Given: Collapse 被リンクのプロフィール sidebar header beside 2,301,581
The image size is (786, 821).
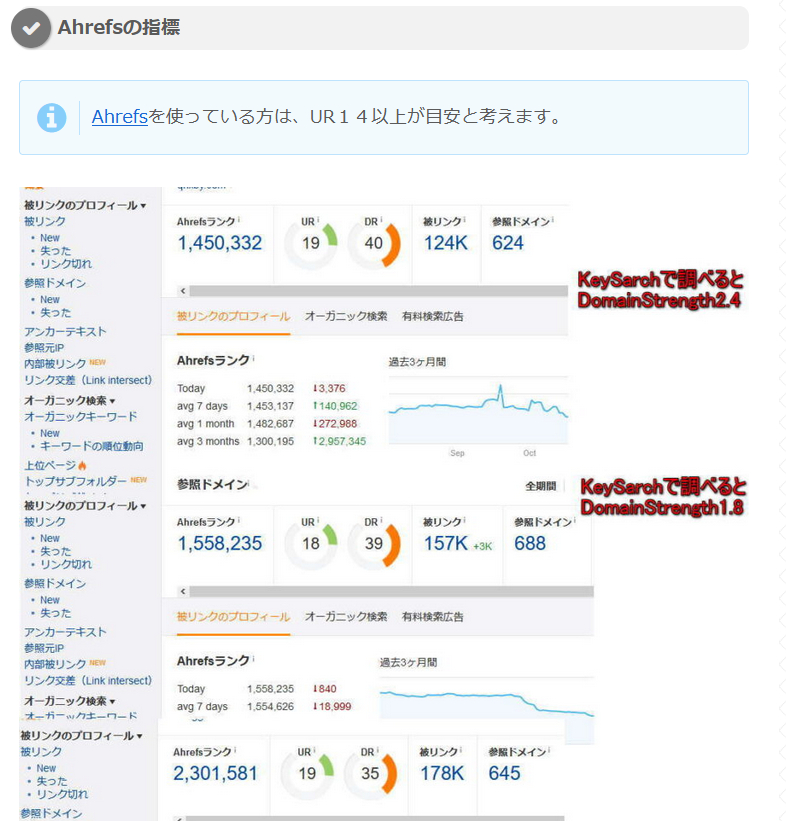Looking at the screenshot, I should (x=81, y=736).
